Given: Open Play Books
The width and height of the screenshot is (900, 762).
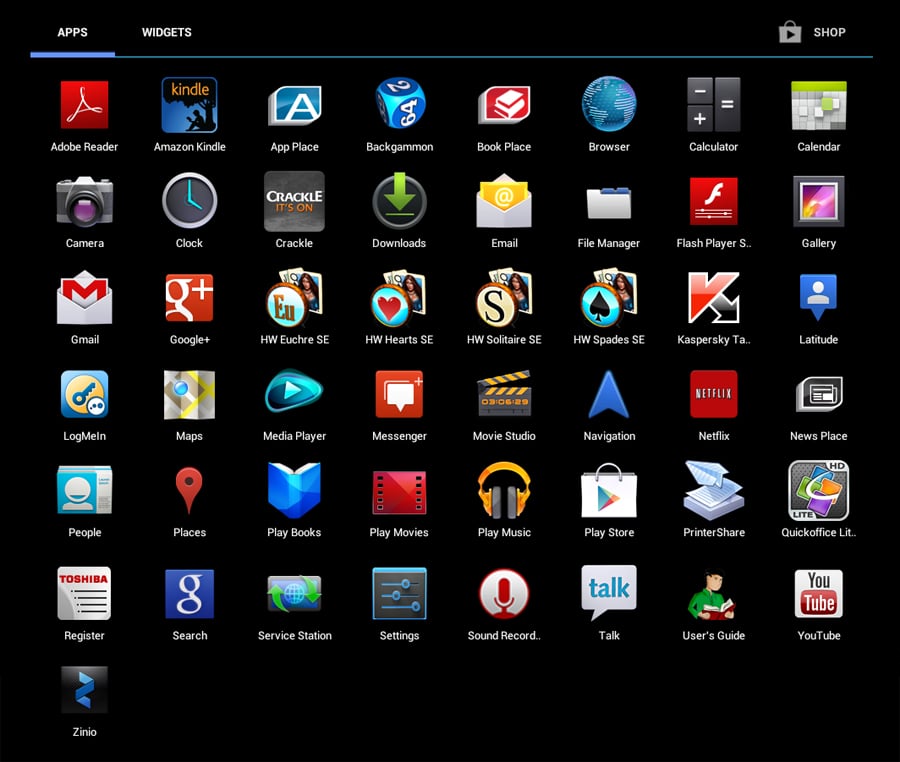Looking at the screenshot, I should pyautogui.click(x=294, y=491).
